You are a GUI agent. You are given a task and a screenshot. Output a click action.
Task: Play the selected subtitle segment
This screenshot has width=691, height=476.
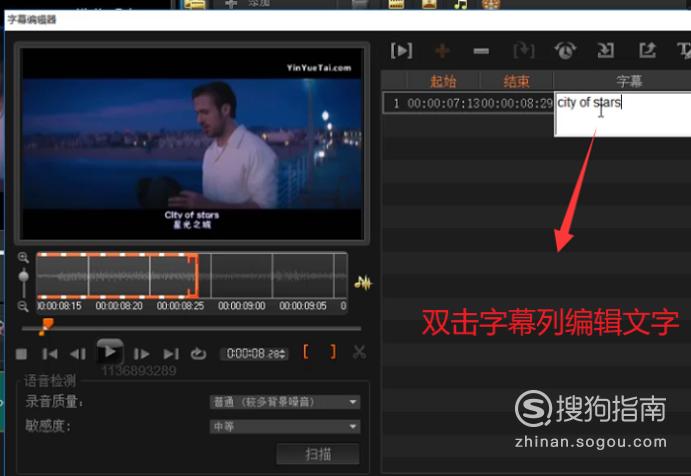pos(401,51)
